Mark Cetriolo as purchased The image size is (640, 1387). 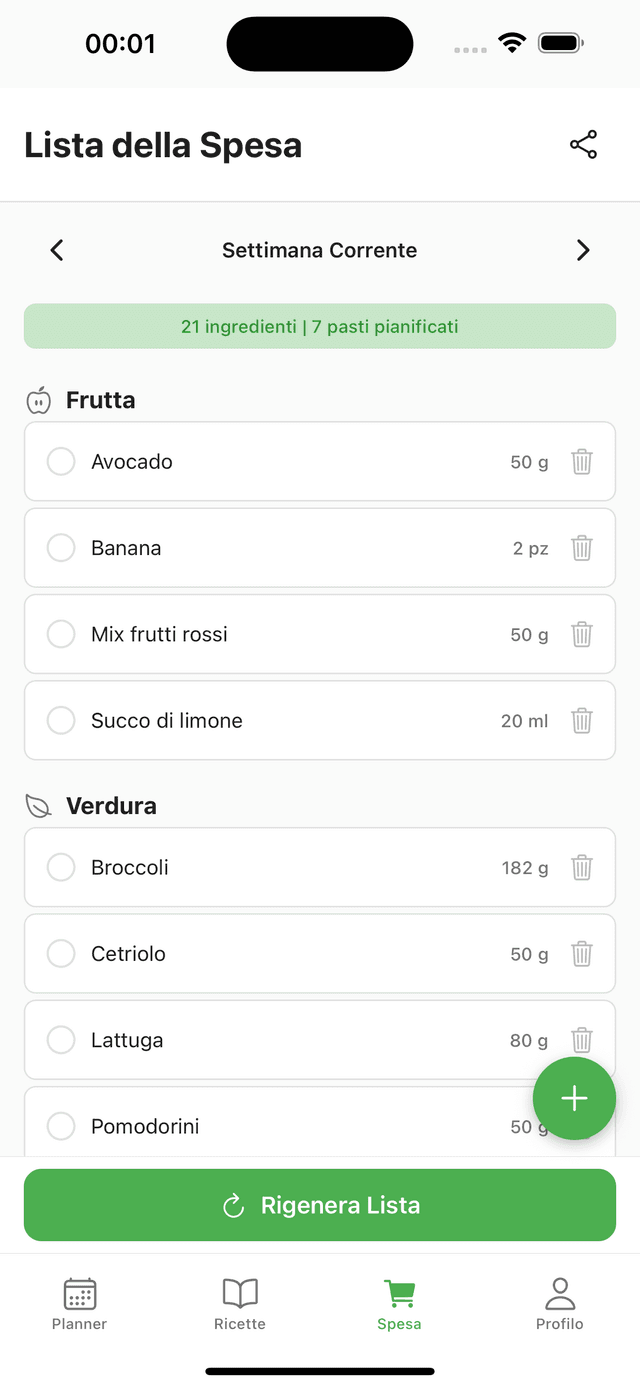pyautogui.click(x=60, y=953)
